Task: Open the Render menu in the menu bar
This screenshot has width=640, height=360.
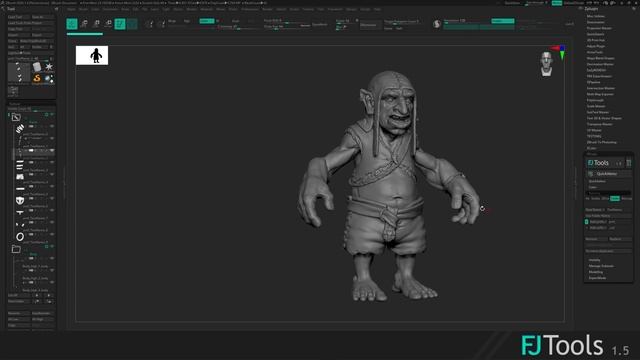Action: point(267,9)
